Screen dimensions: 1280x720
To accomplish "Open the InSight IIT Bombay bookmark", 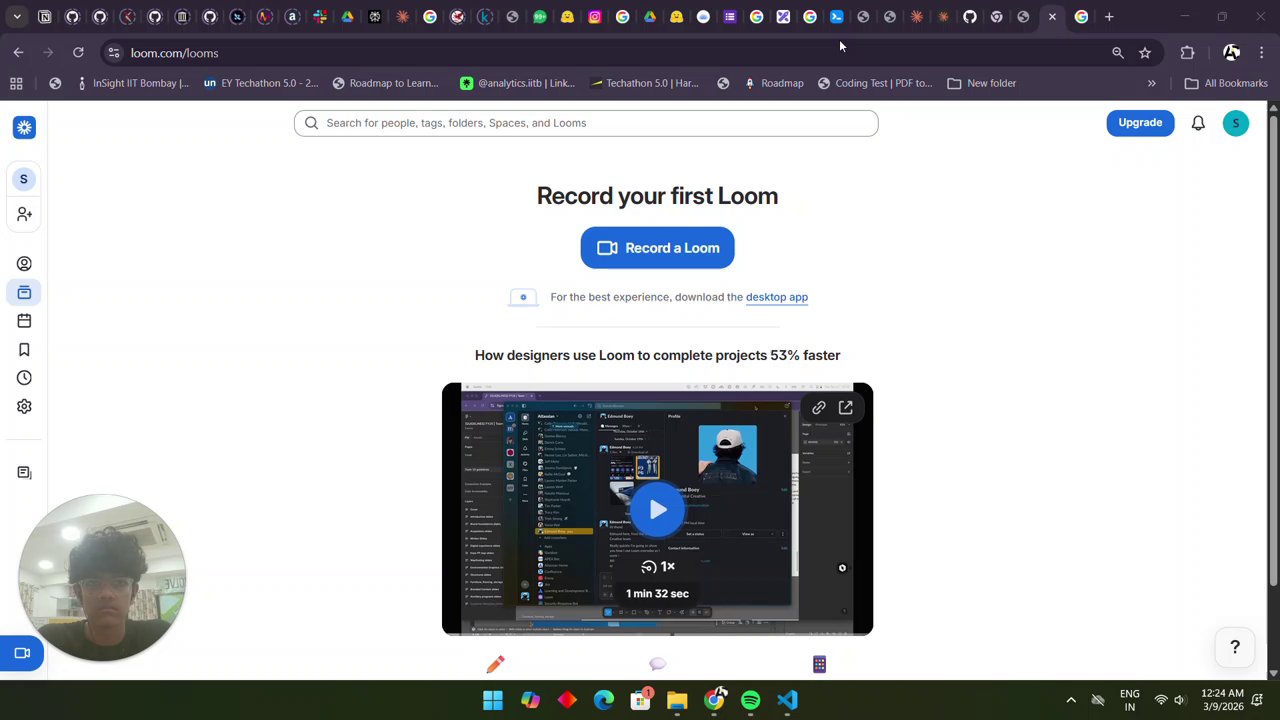I will tap(132, 83).
